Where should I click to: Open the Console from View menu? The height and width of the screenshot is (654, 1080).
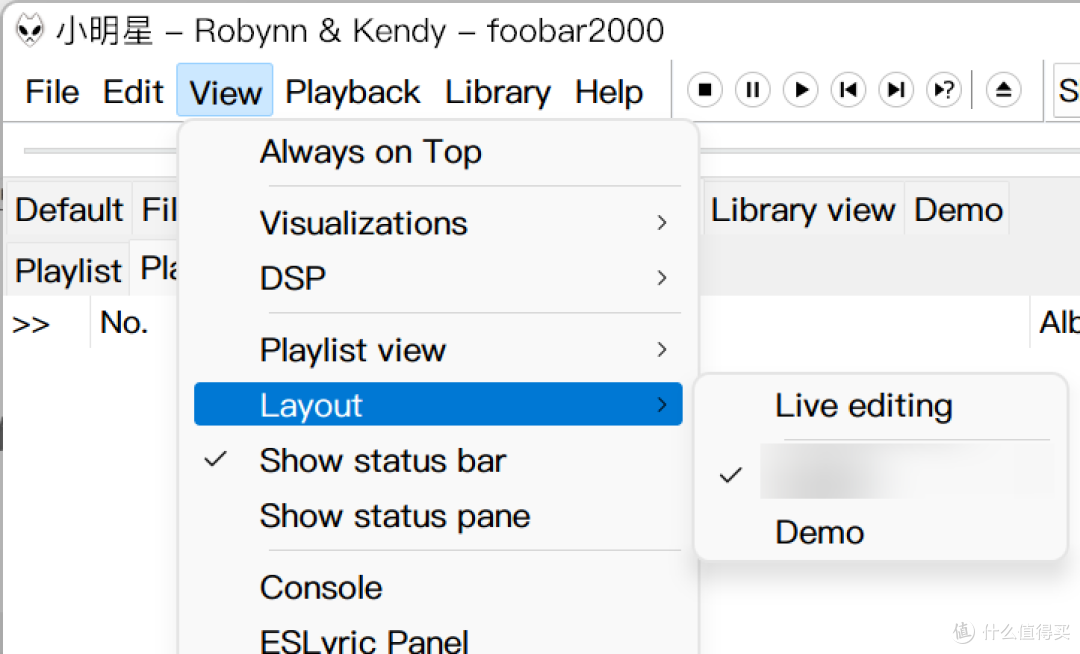(438, 587)
